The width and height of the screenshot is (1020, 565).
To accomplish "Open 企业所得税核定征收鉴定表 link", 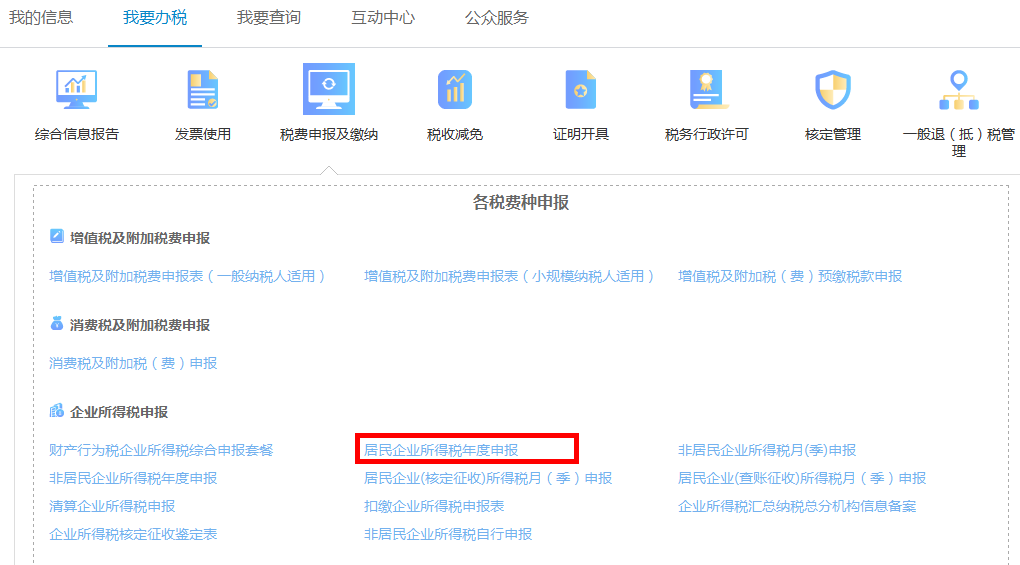I will (x=133, y=534).
